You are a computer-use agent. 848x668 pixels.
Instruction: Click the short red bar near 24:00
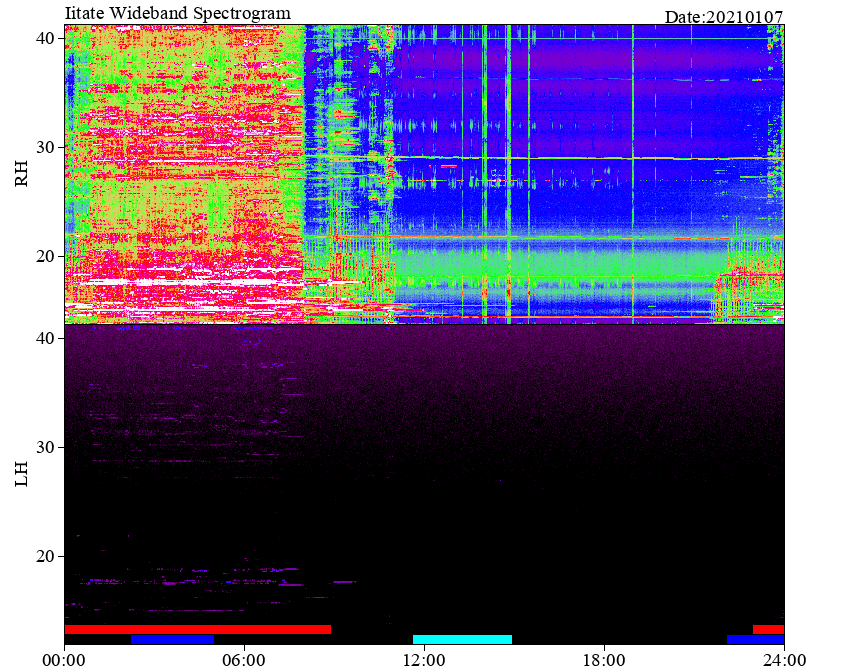768,630
